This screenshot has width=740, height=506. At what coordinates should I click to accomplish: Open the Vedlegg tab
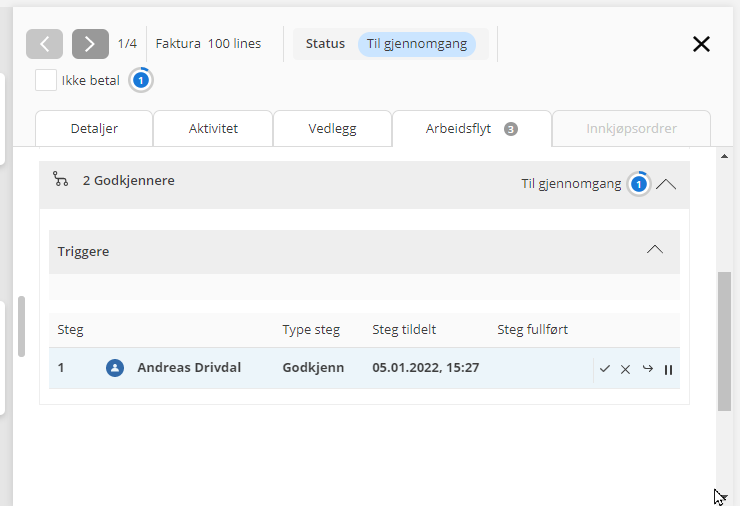coord(332,129)
